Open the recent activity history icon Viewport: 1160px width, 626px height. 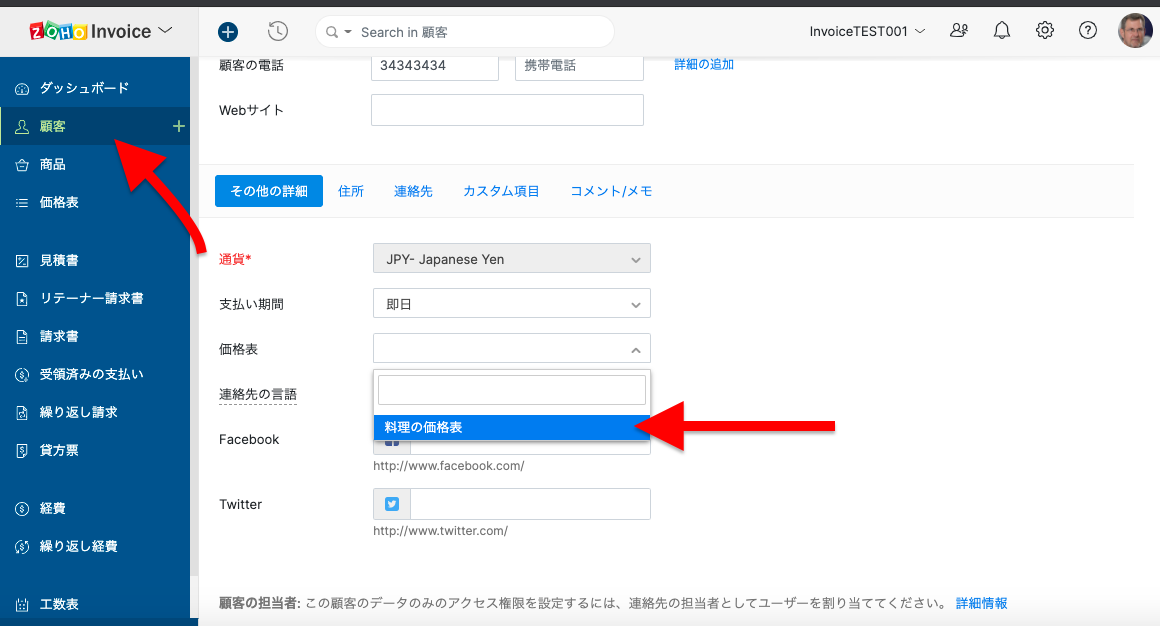tap(278, 32)
